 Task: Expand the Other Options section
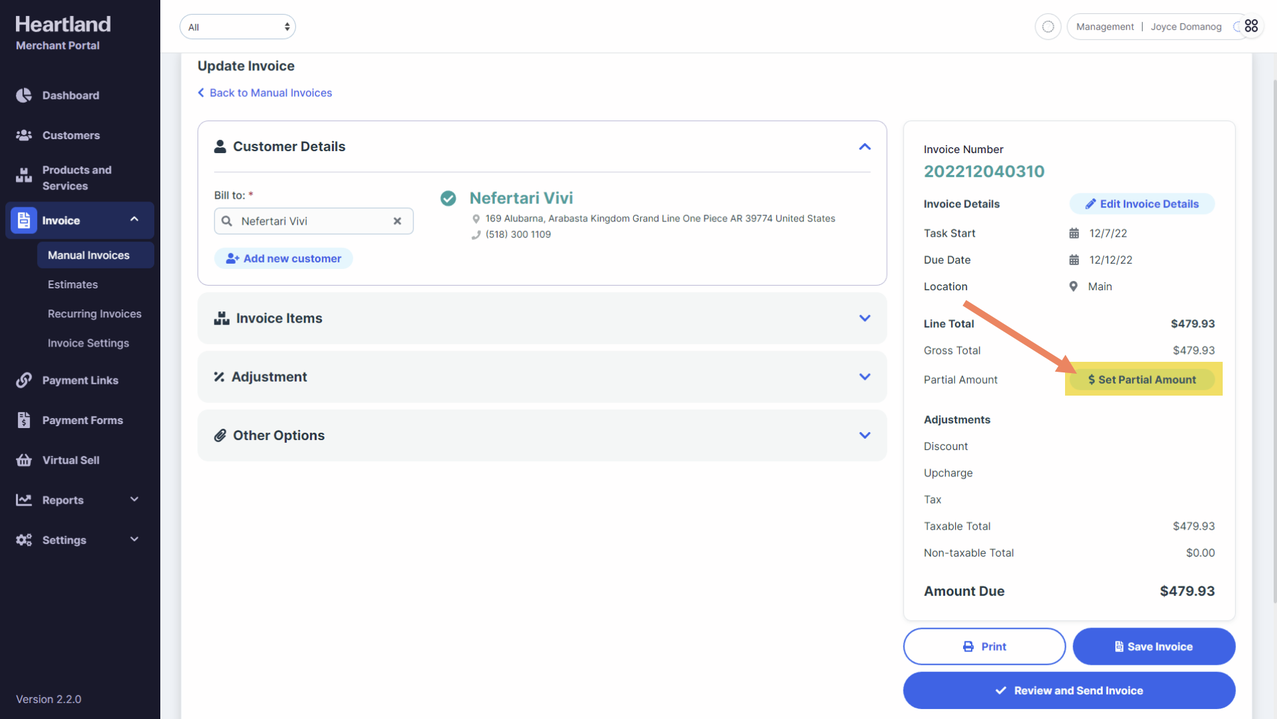click(864, 435)
